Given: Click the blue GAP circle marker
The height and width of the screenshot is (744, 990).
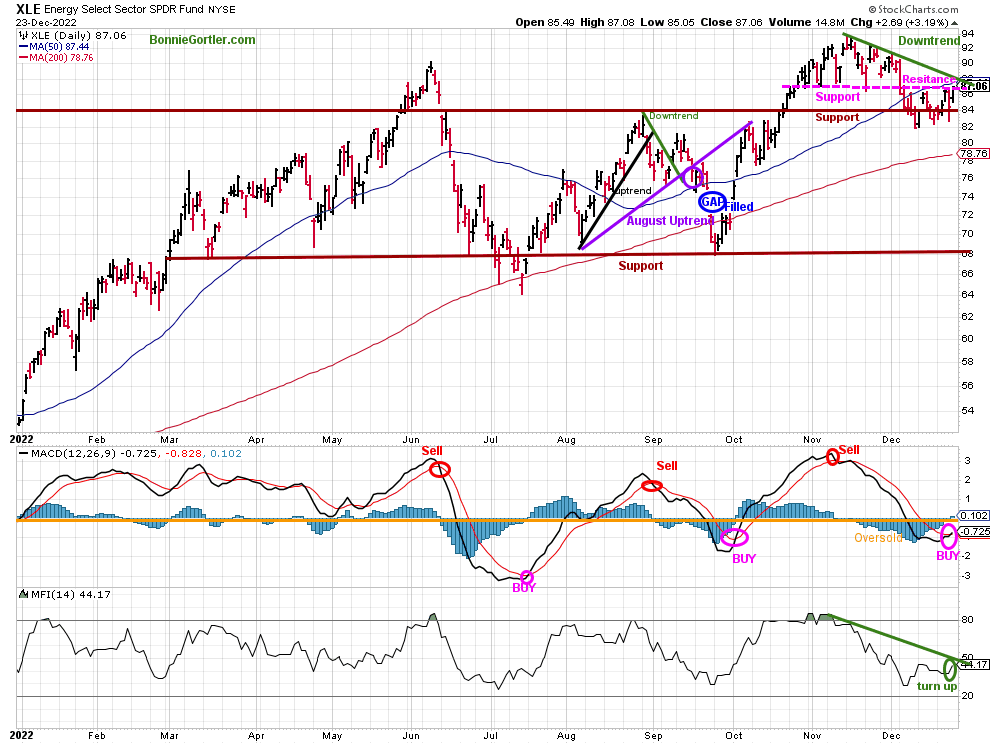Looking at the screenshot, I should pyautogui.click(x=712, y=201).
